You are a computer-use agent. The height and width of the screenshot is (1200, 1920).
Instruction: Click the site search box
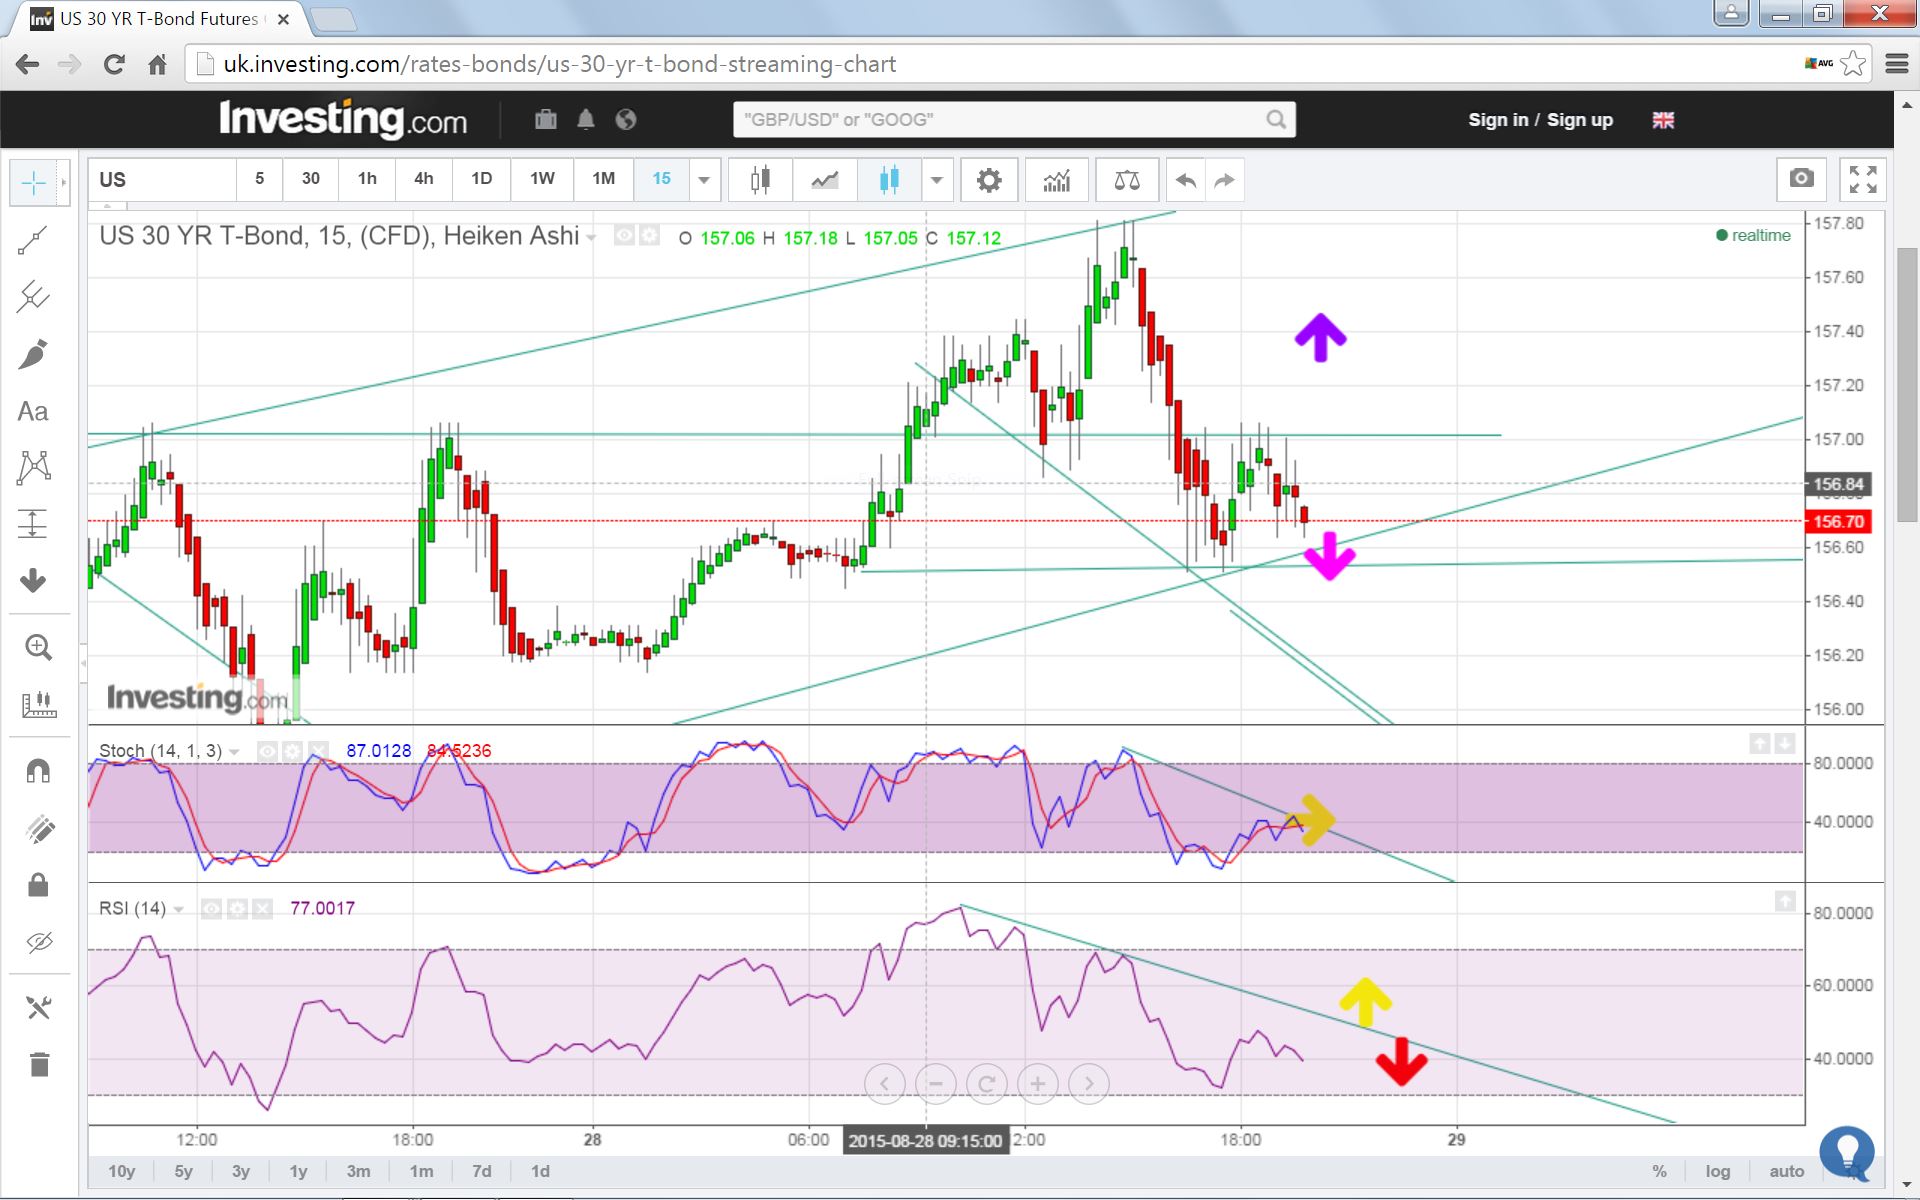[x=1014, y=120]
